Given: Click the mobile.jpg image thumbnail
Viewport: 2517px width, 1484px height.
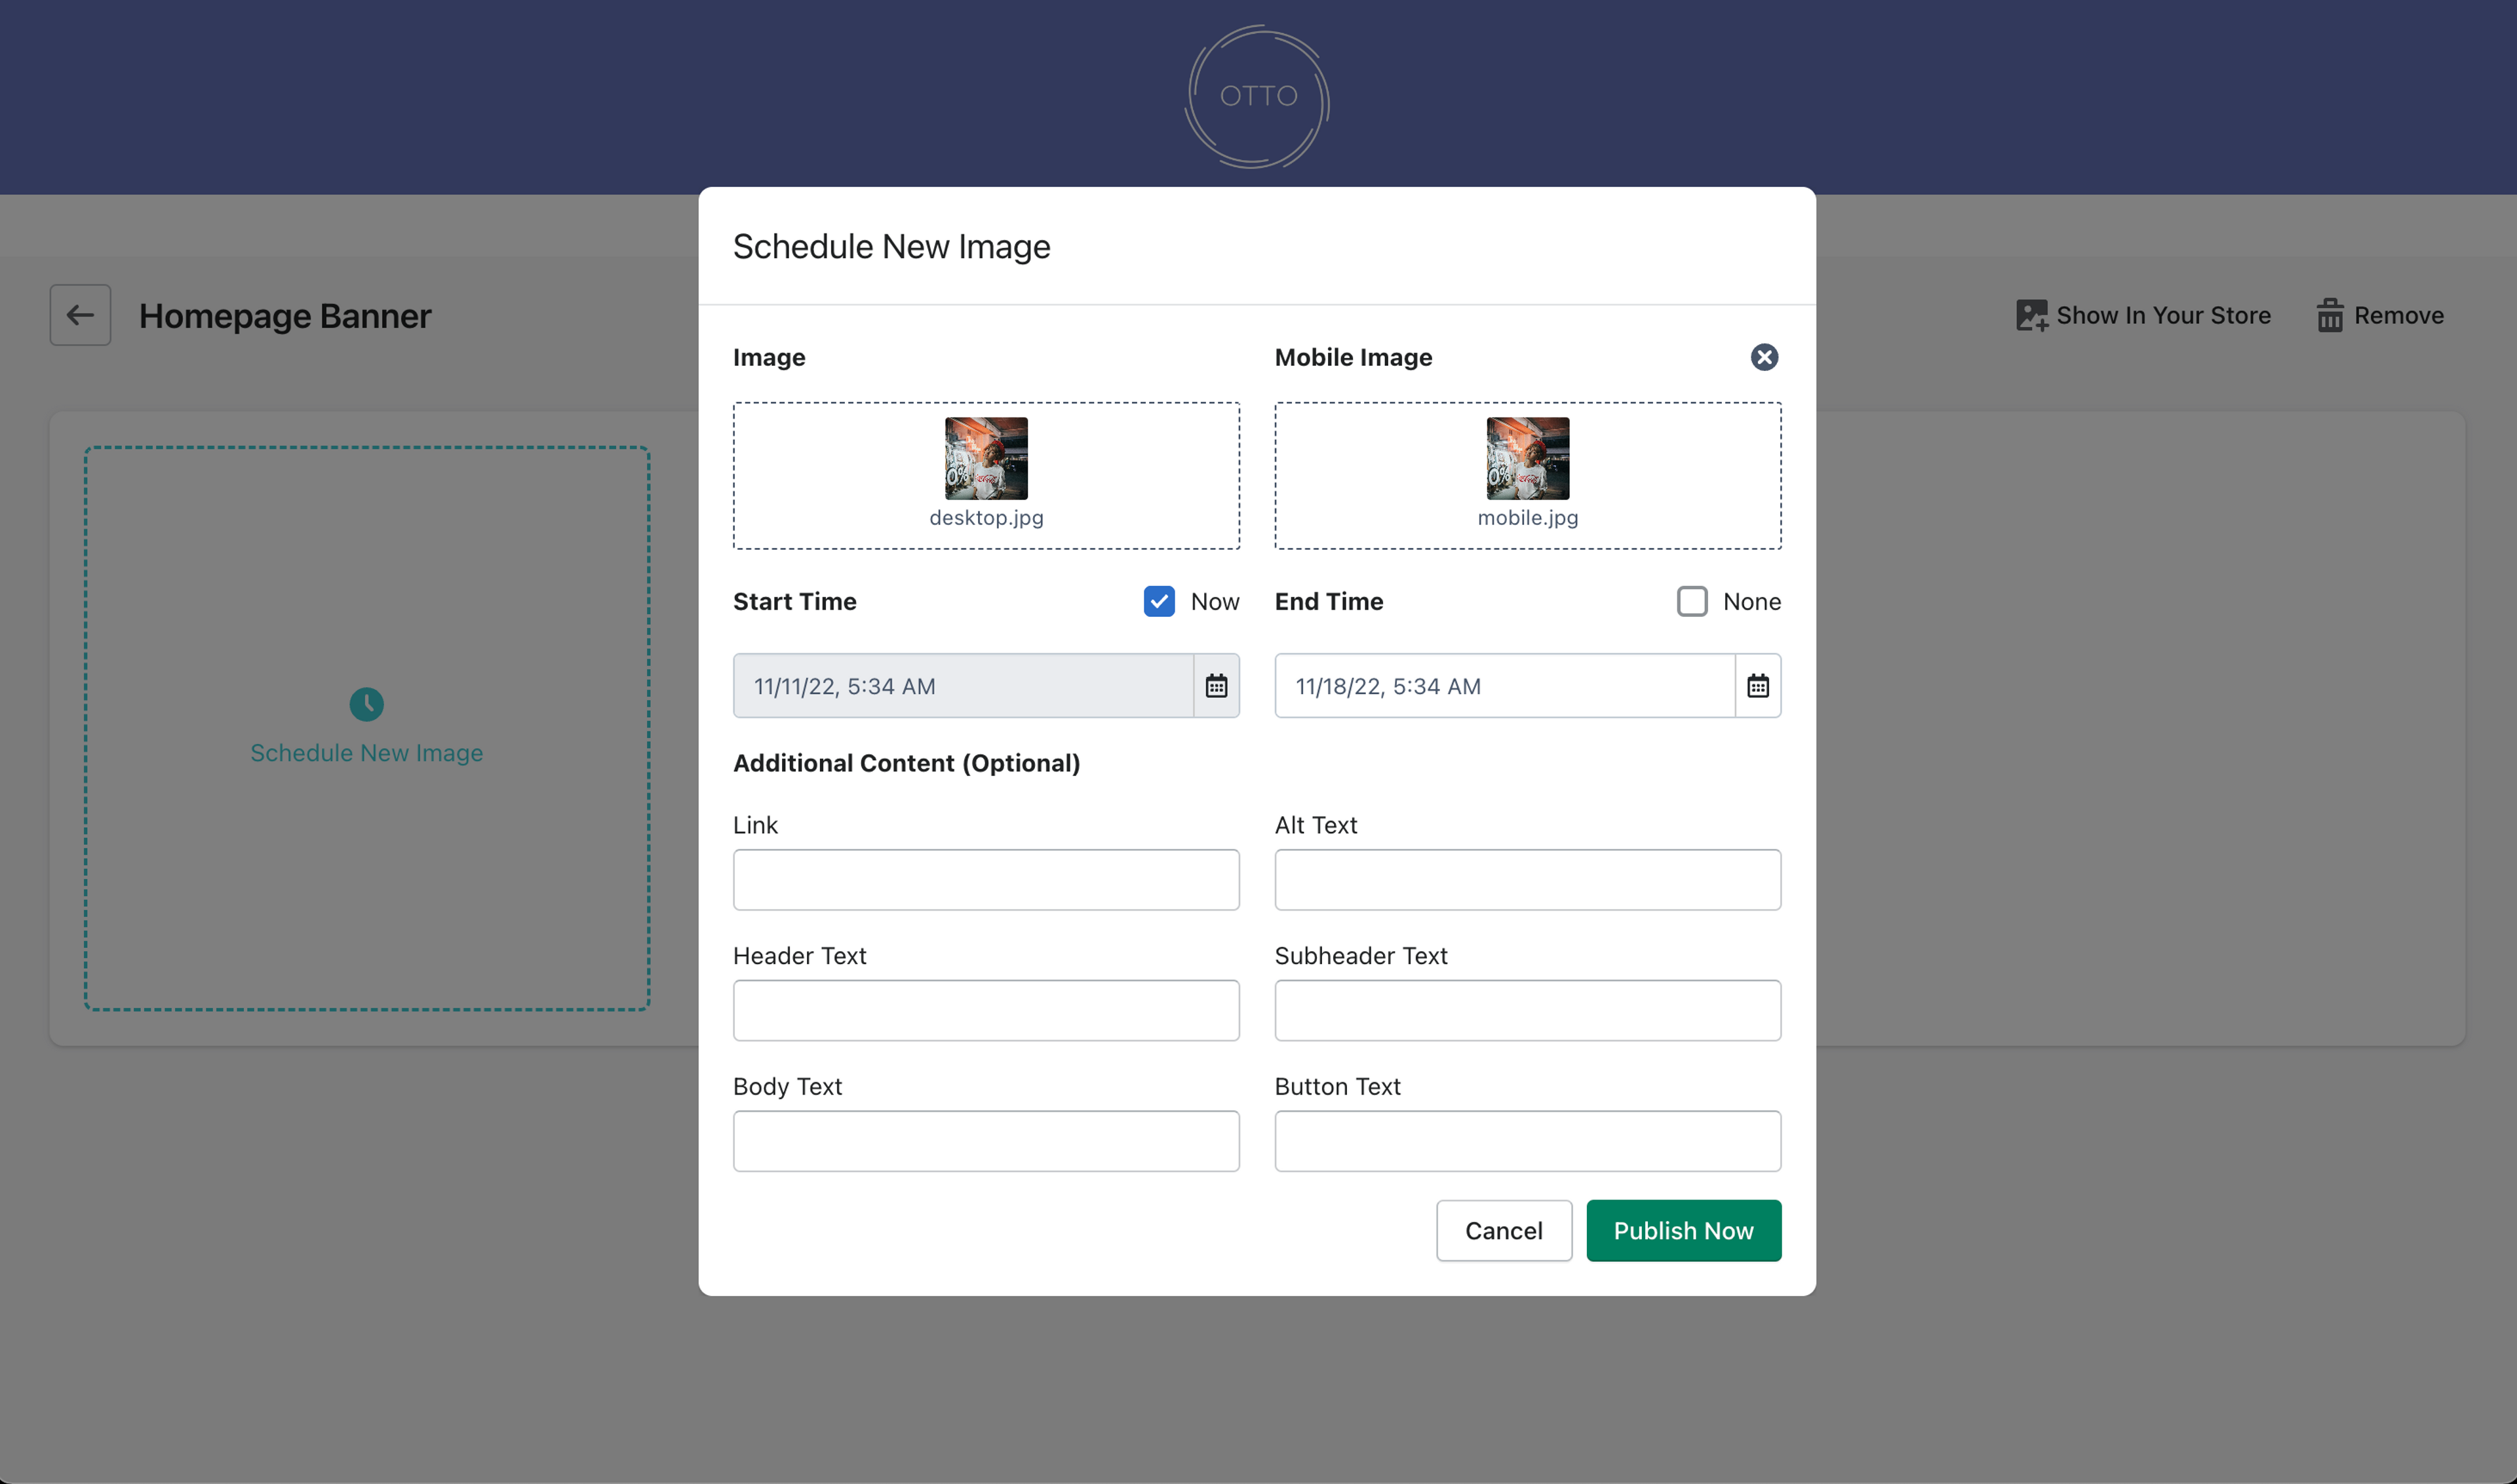Looking at the screenshot, I should point(1527,458).
